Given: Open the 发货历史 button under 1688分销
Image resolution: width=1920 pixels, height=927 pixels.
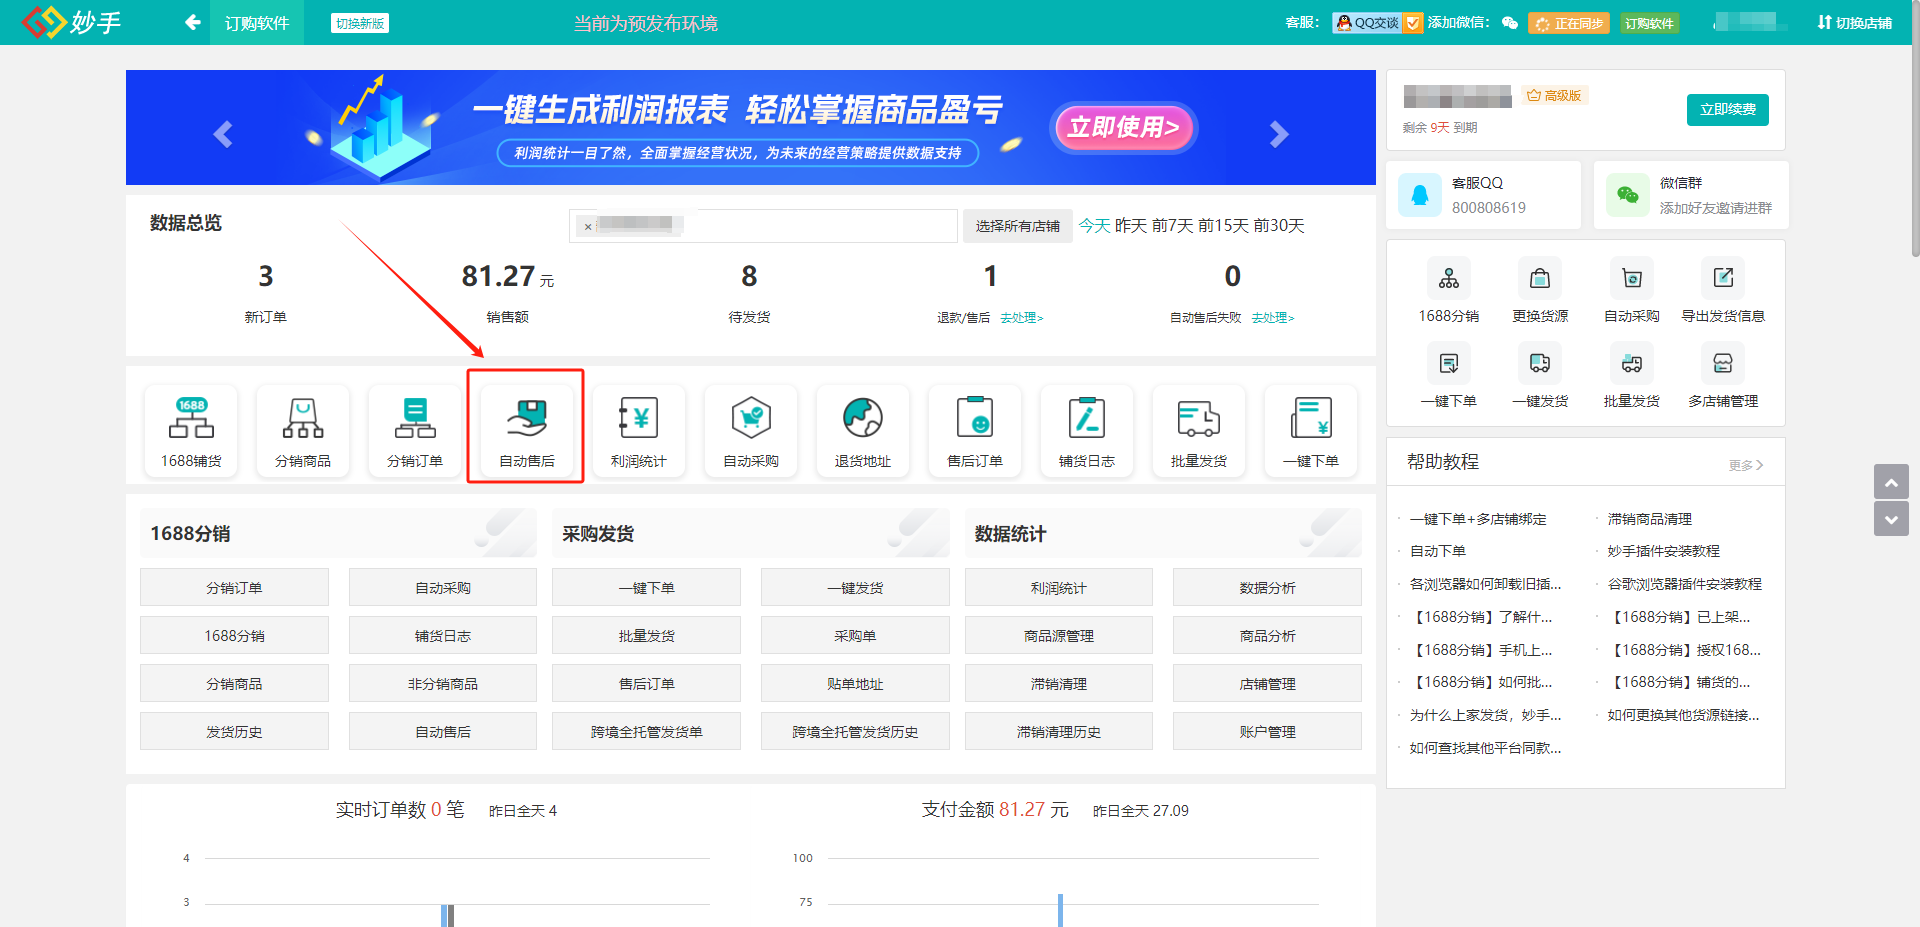Looking at the screenshot, I should pyautogui.click(x=234, y=731).
